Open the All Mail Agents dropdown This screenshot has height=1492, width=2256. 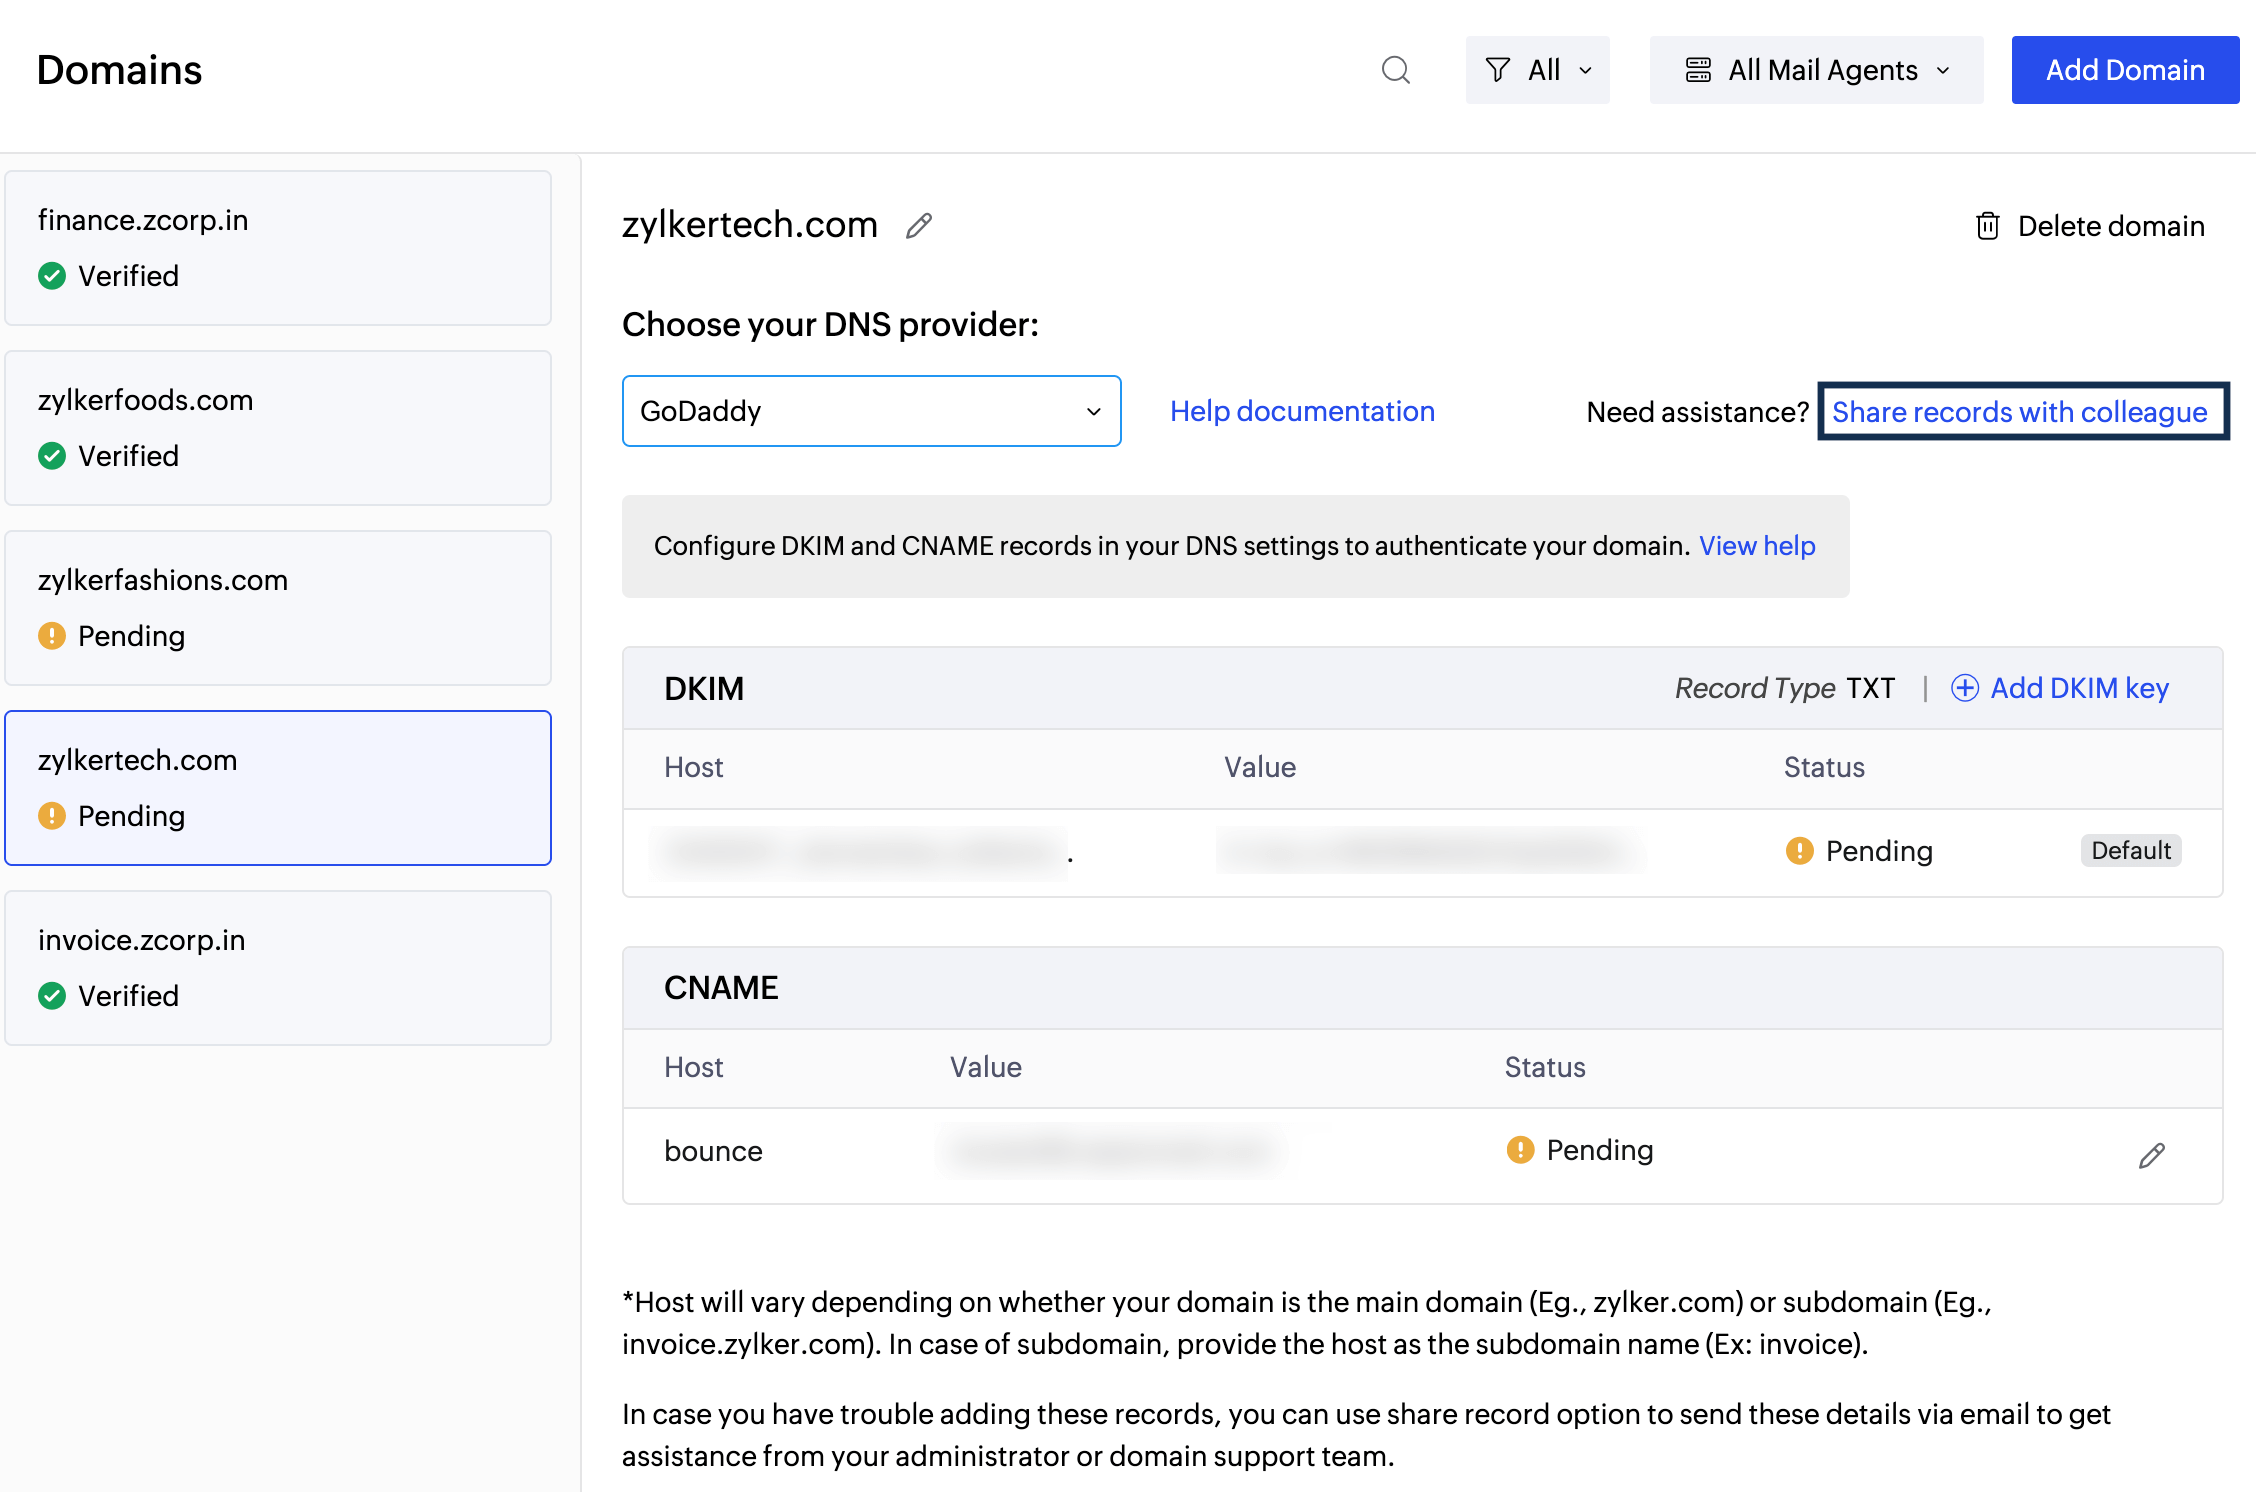[x=1816, y=70]
